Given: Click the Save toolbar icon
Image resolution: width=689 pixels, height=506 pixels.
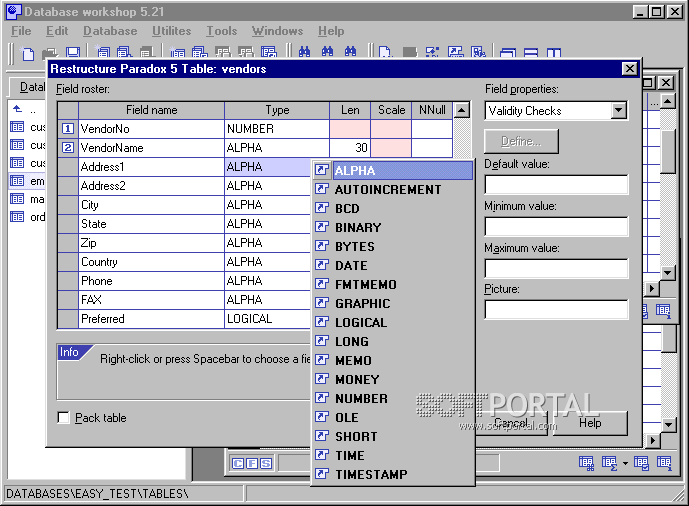Looking at the screenshot, I should [x=73, y=53].
